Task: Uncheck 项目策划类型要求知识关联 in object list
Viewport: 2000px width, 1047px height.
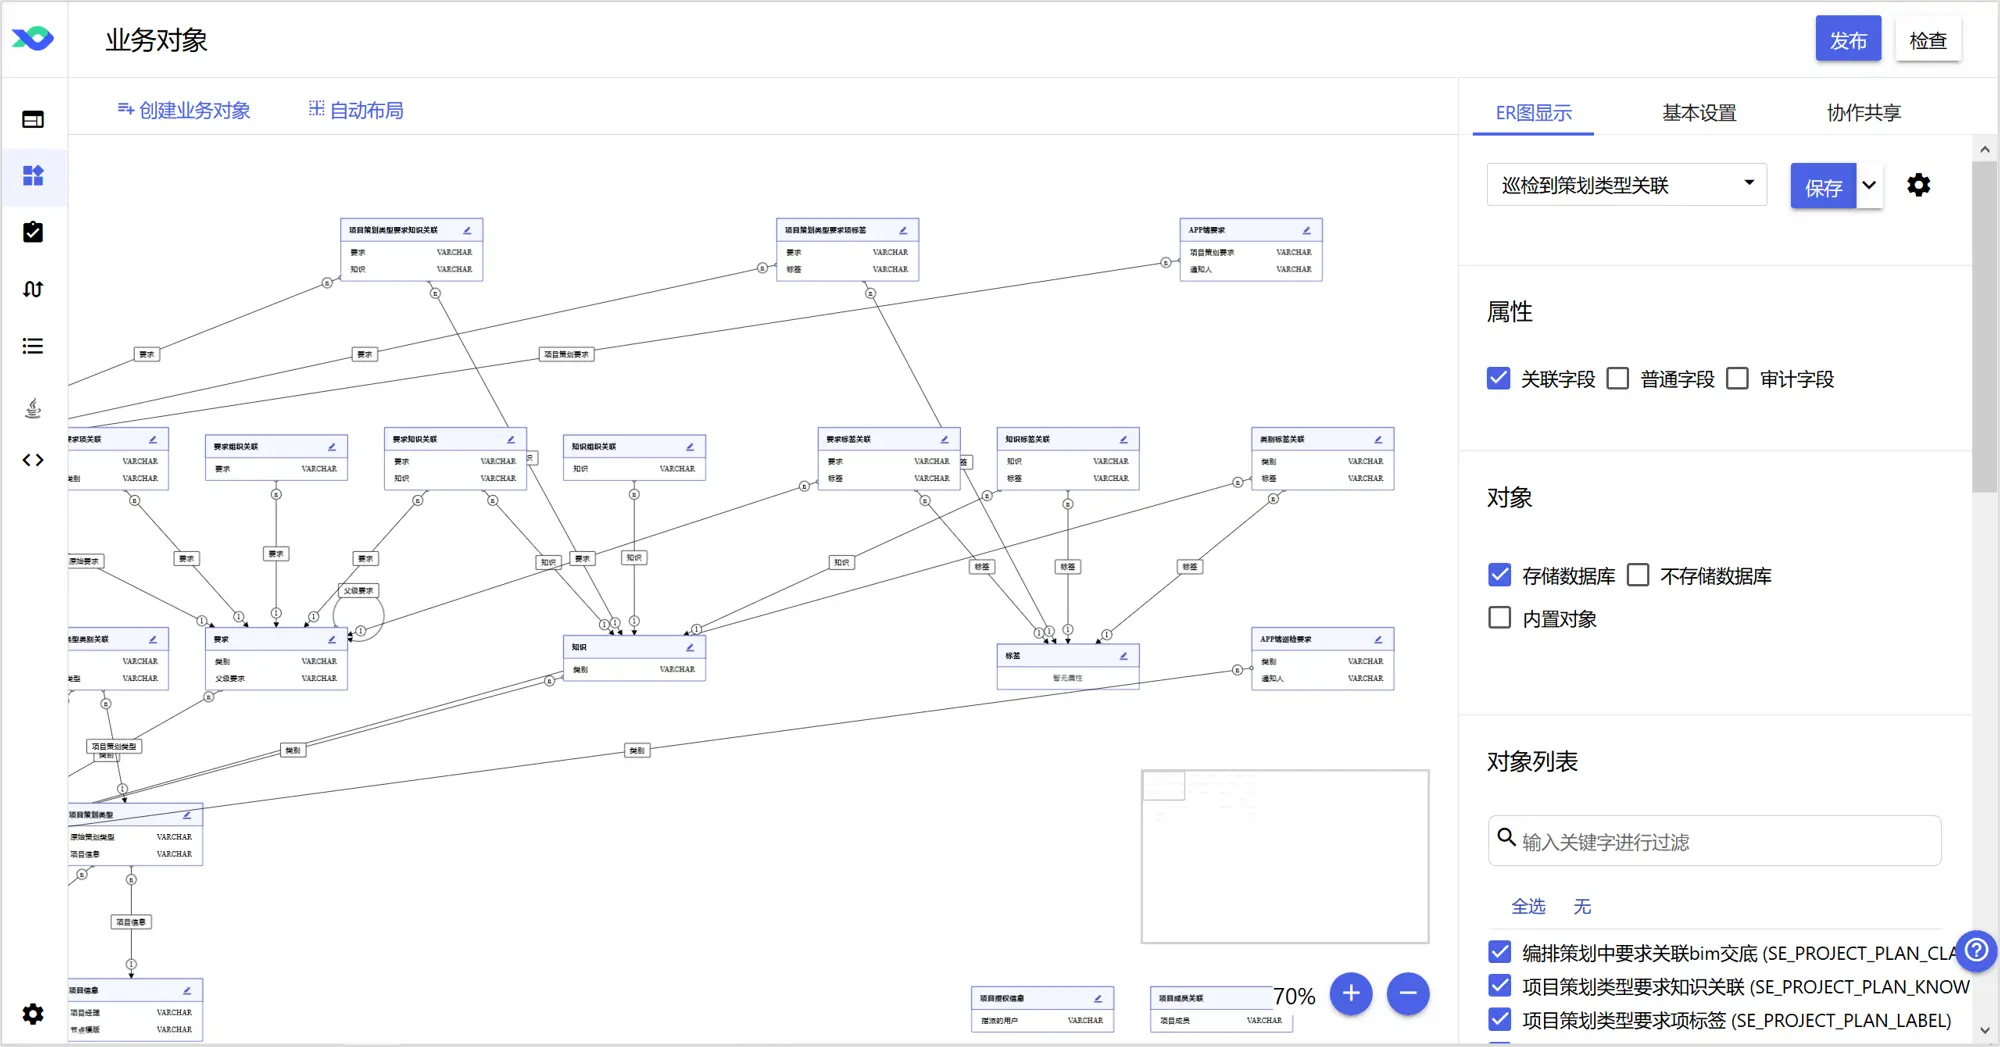Action: [x=1499, y=986]
